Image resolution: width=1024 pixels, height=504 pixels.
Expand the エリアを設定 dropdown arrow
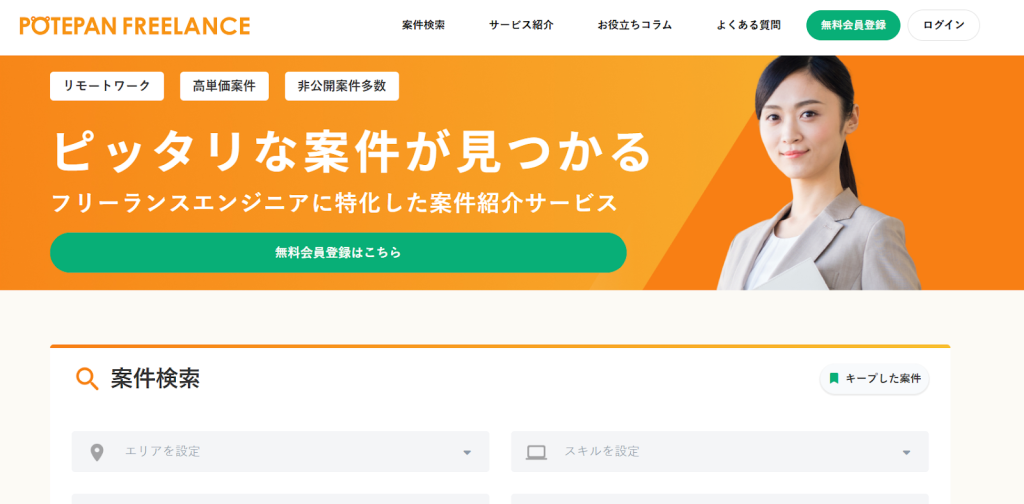(467, 452)
